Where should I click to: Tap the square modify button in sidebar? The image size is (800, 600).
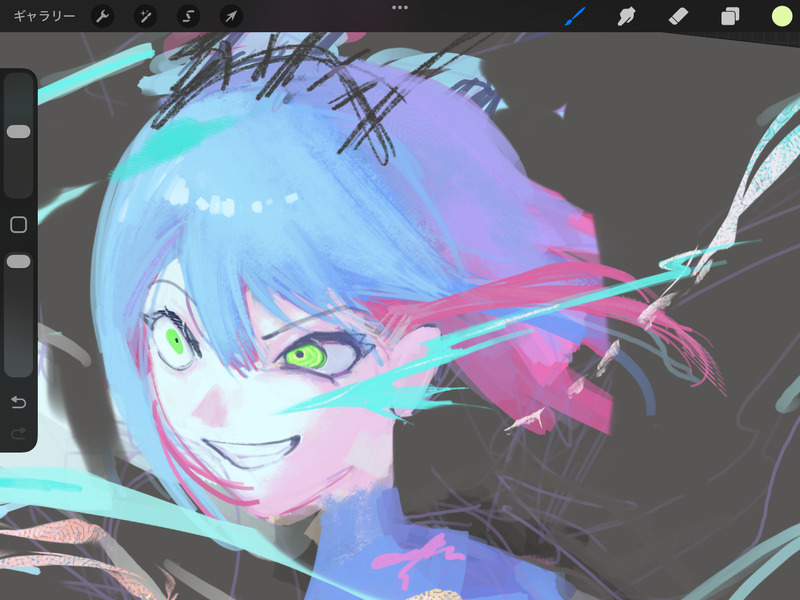click(18, 224)
